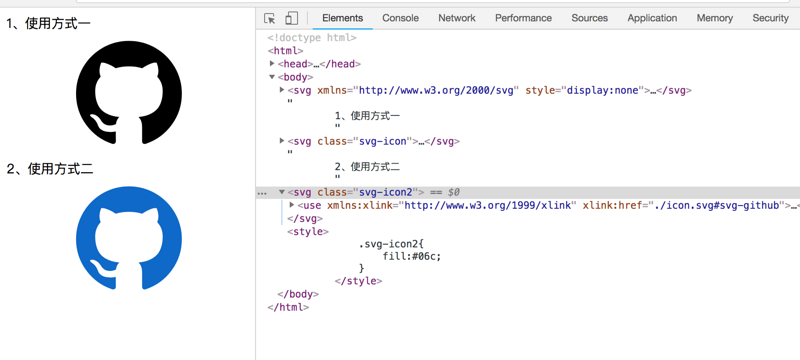Click the black GitHub icon on page

click(129, 93)
